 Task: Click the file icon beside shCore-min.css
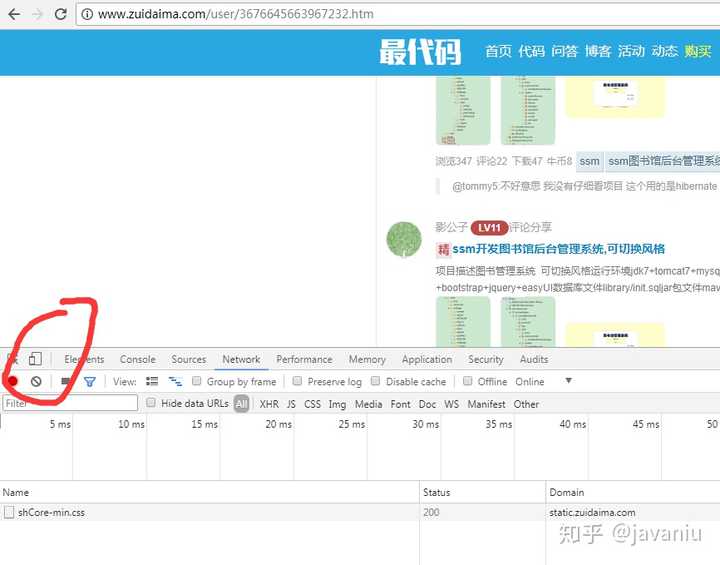coord(9,512)
